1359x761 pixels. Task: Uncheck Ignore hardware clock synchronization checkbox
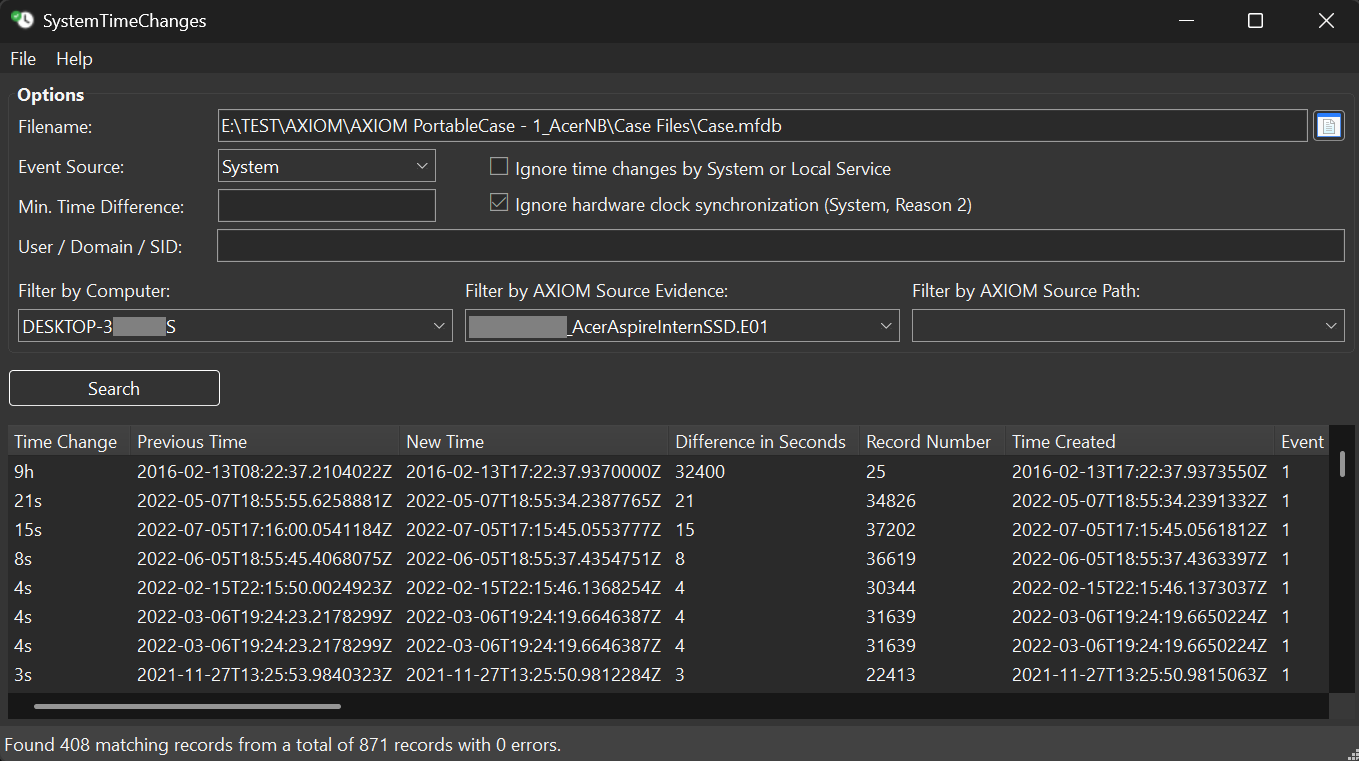pos(498,203)
